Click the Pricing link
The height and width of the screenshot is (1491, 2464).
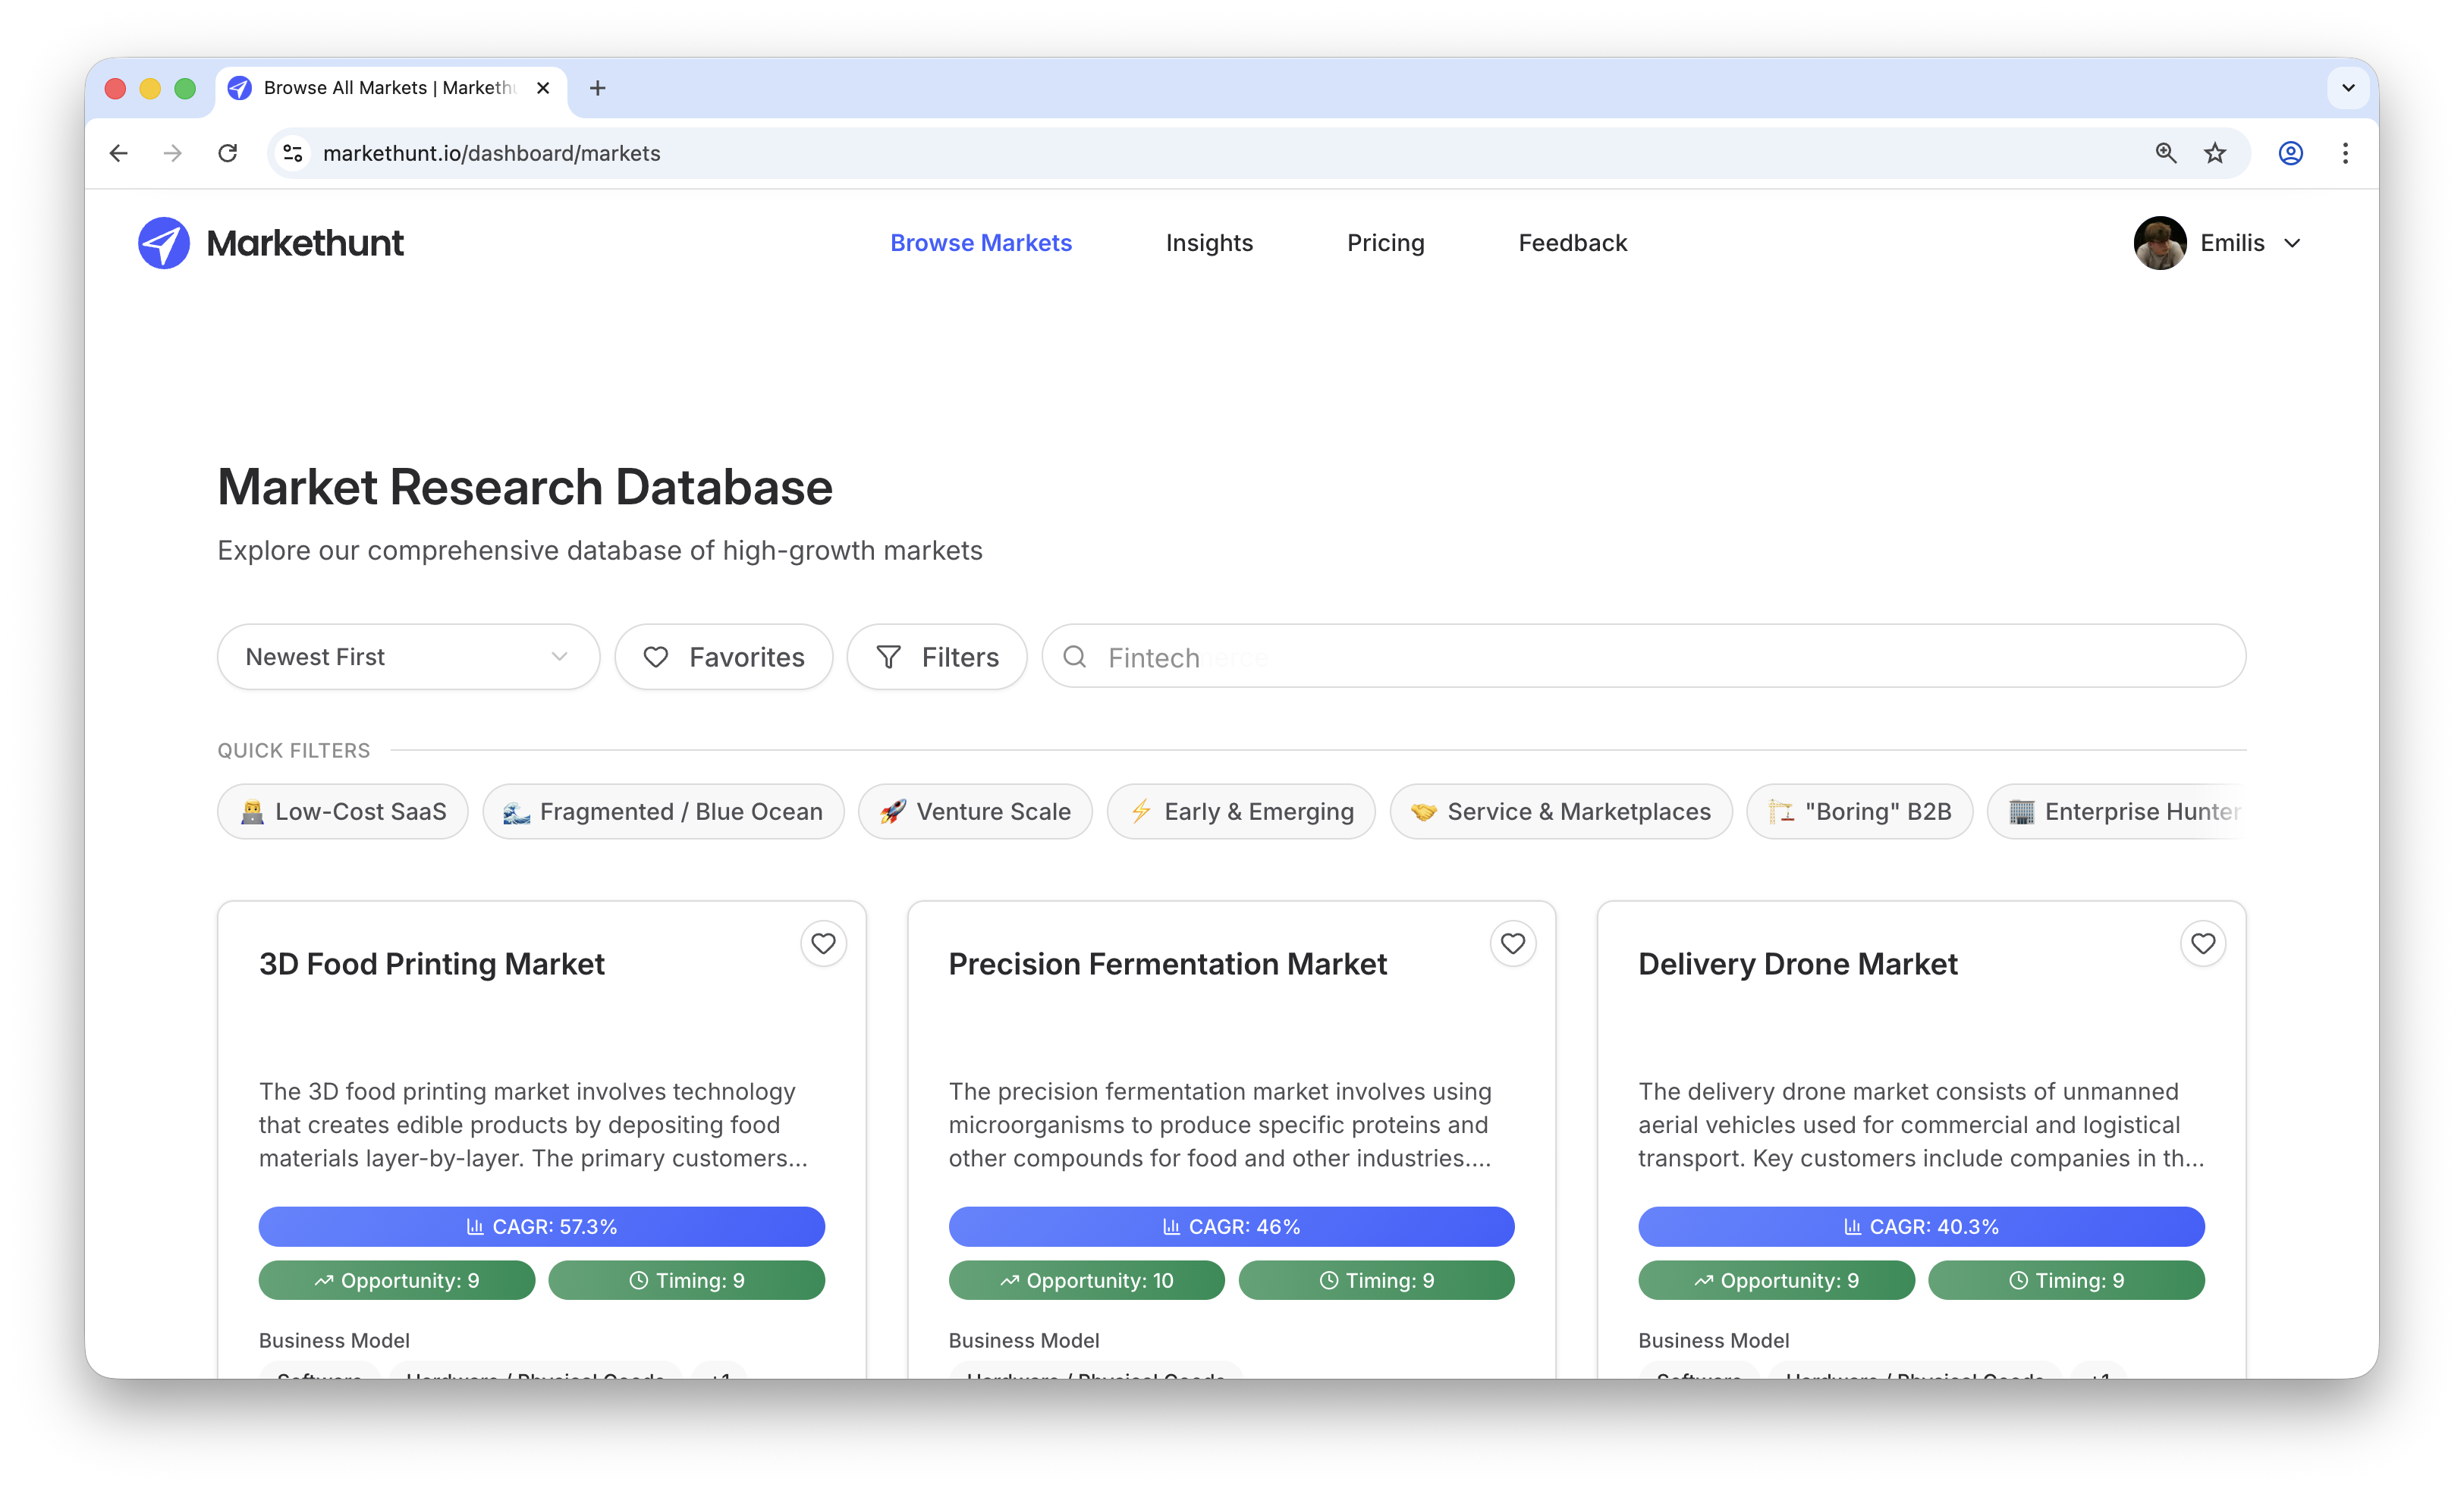(1385, 242)
